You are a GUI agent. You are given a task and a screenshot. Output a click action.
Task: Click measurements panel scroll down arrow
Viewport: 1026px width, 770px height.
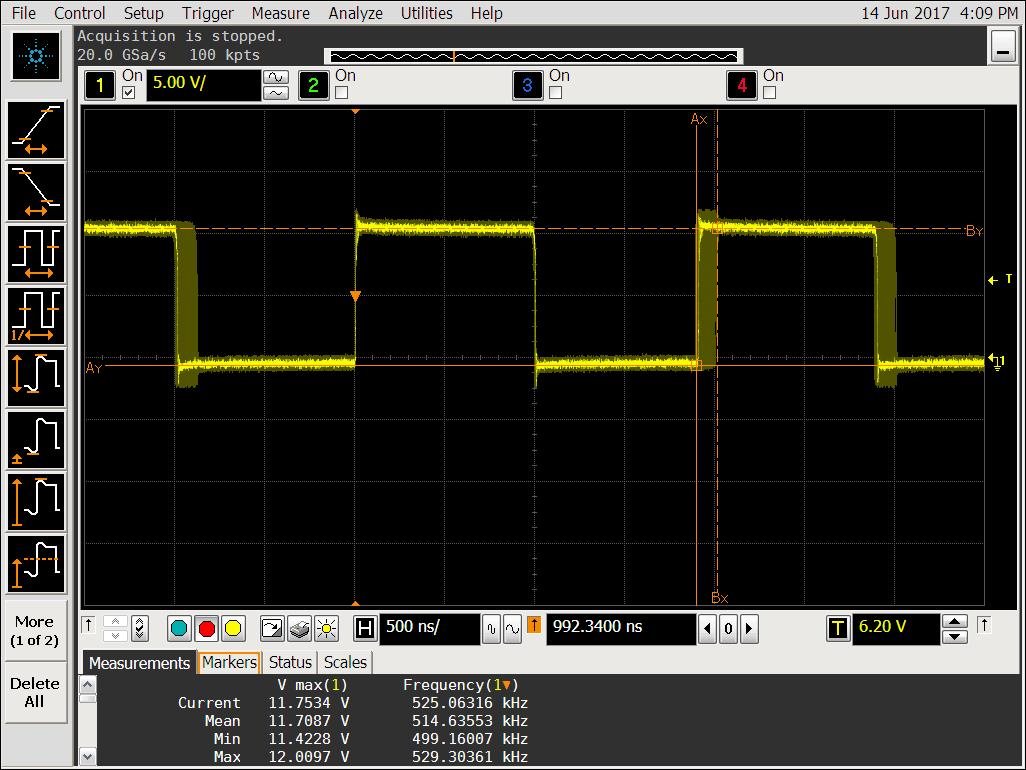87,757
